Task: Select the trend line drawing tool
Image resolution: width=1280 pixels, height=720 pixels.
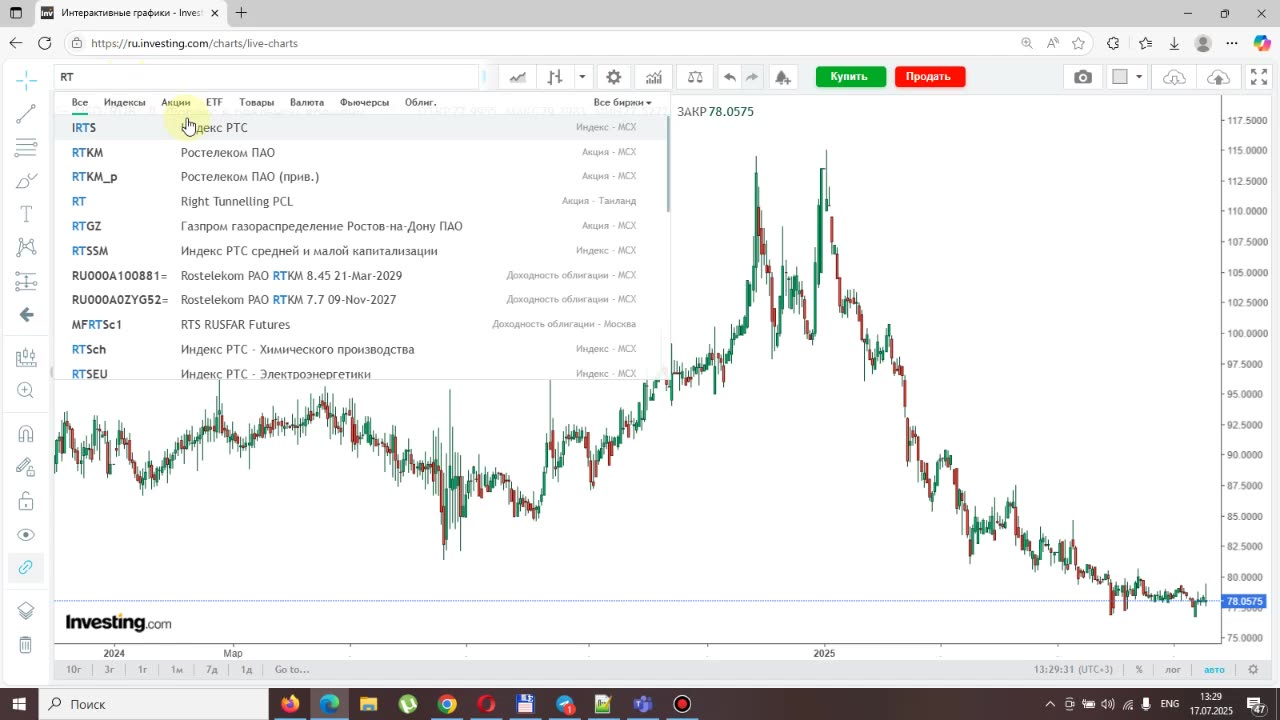Action: tap(26, 114)
